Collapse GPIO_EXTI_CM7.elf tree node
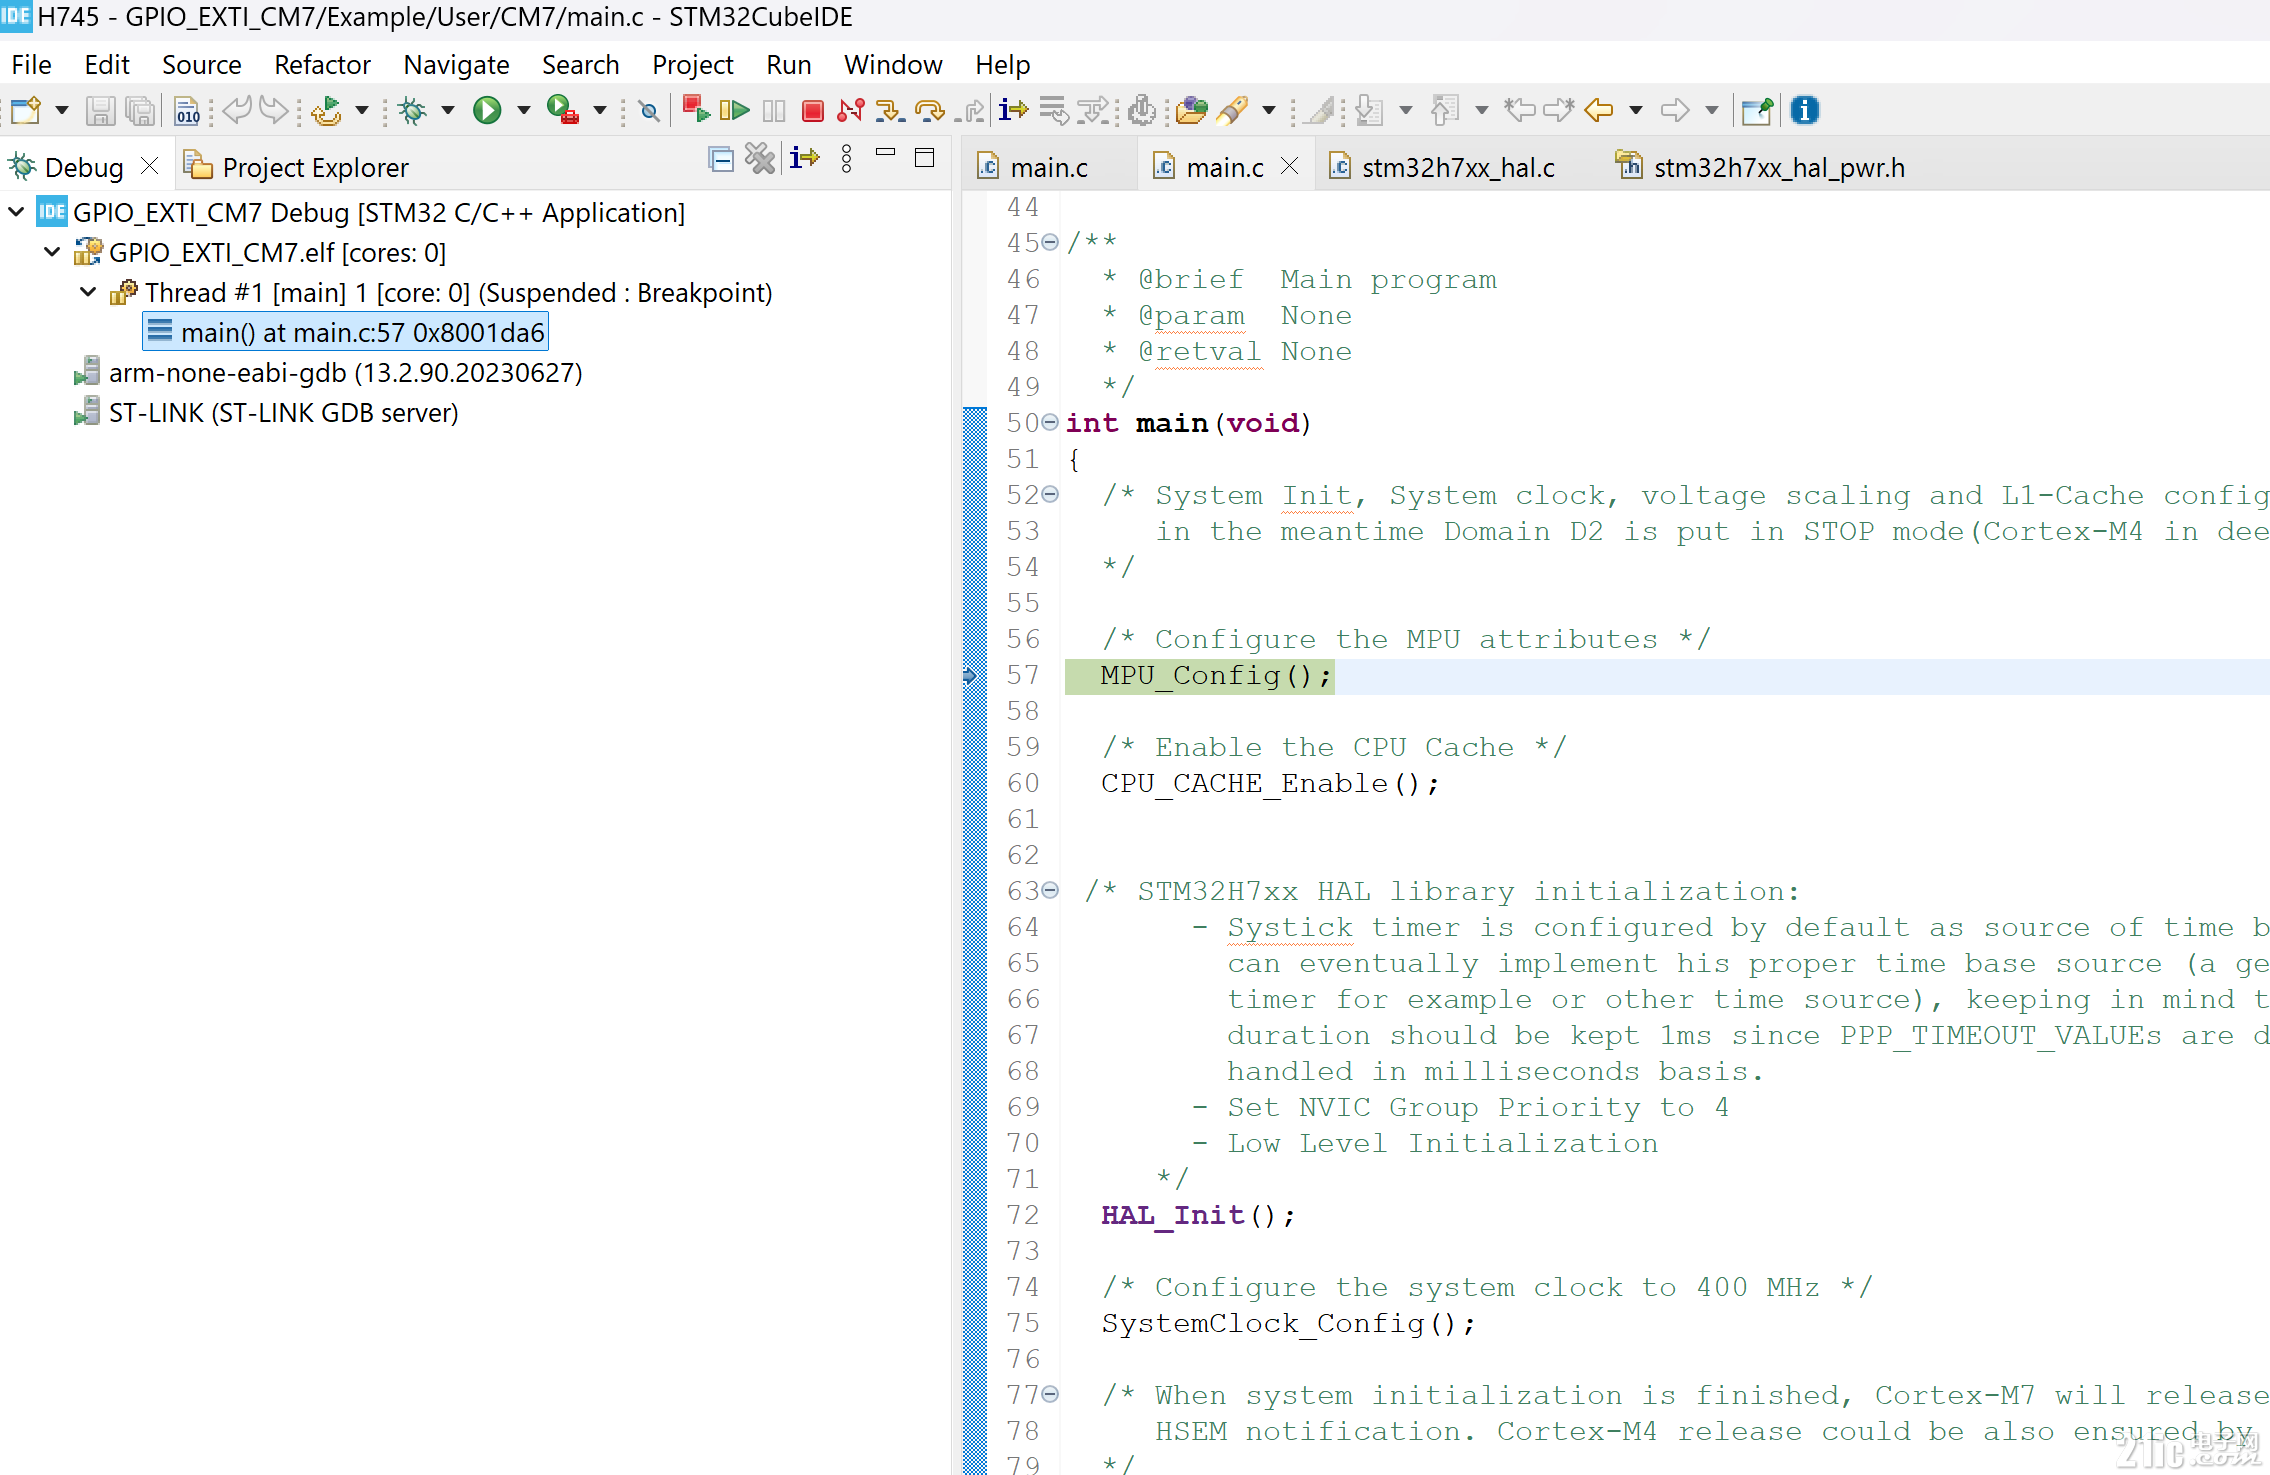The width and height of the screenshot is (2270, 1475). 52,252
